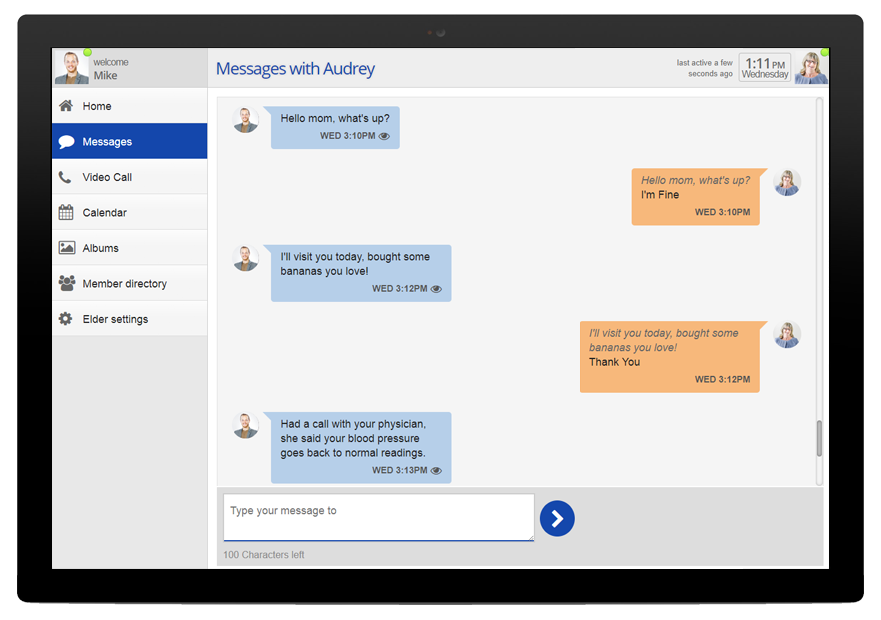Screen dimensions: 881x620
Task: Open Mike's profile photo in sidebar header
Action: 71,67
